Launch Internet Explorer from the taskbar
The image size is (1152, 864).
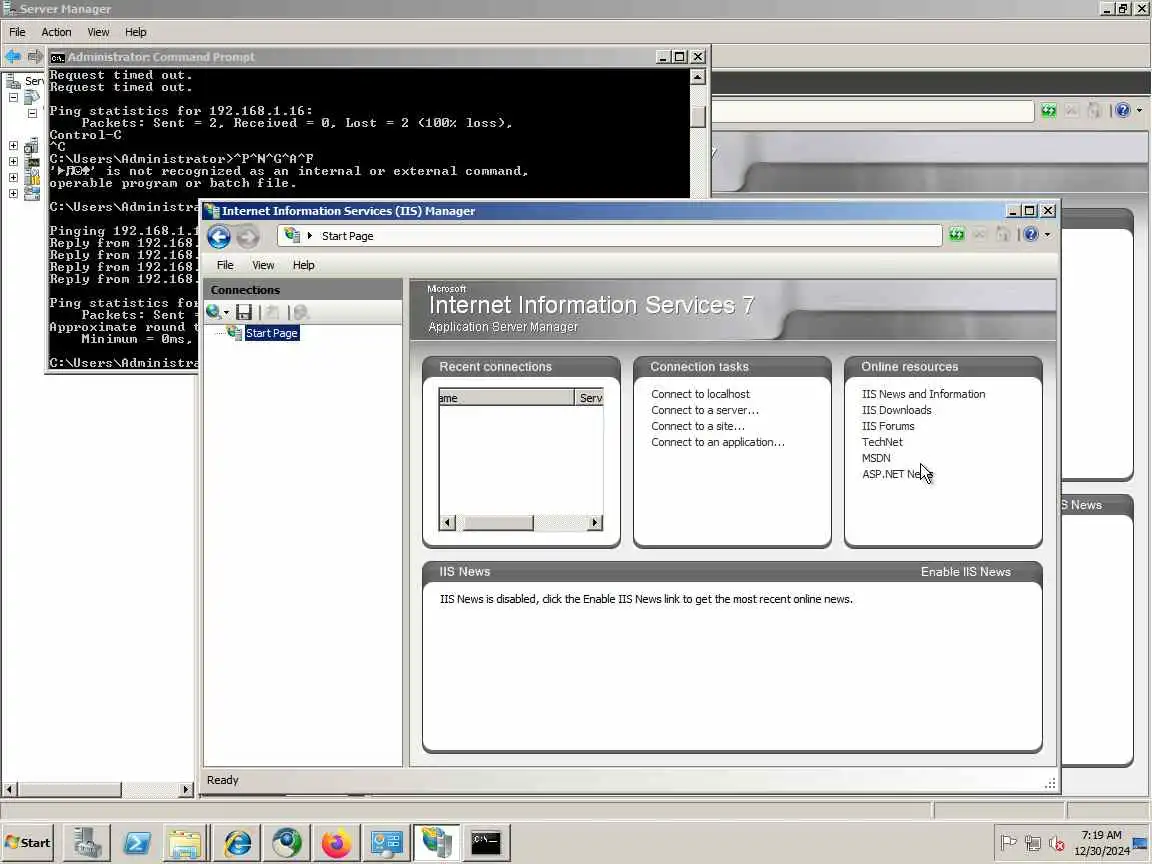pyautogui.click(x=237, y=843)
